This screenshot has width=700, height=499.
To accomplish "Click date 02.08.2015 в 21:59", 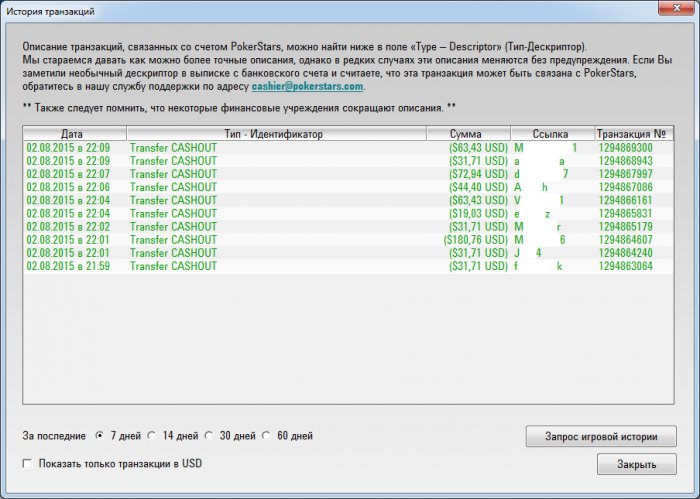I will pyautogui.click(x=68, y=266).
